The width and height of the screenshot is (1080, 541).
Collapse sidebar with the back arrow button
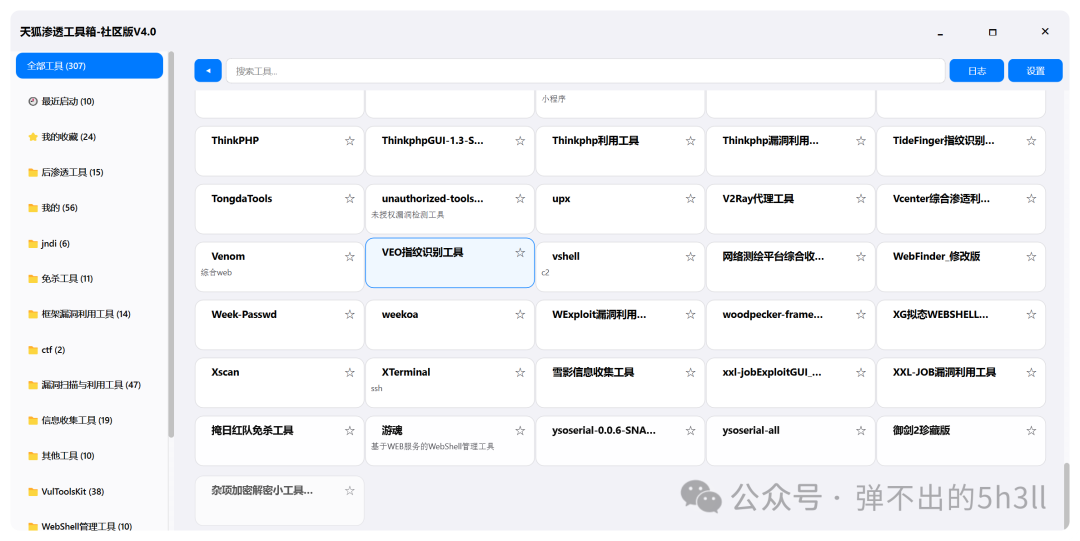tap(208, 71)
